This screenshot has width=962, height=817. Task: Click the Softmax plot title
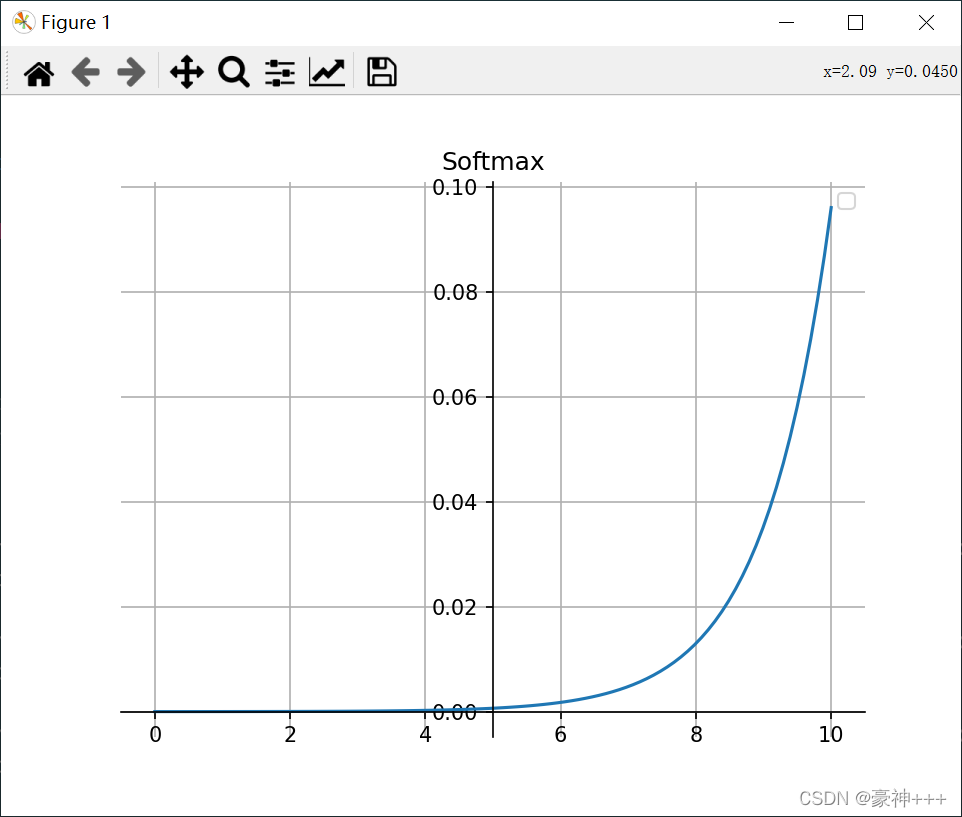click(x=493, y=162)
